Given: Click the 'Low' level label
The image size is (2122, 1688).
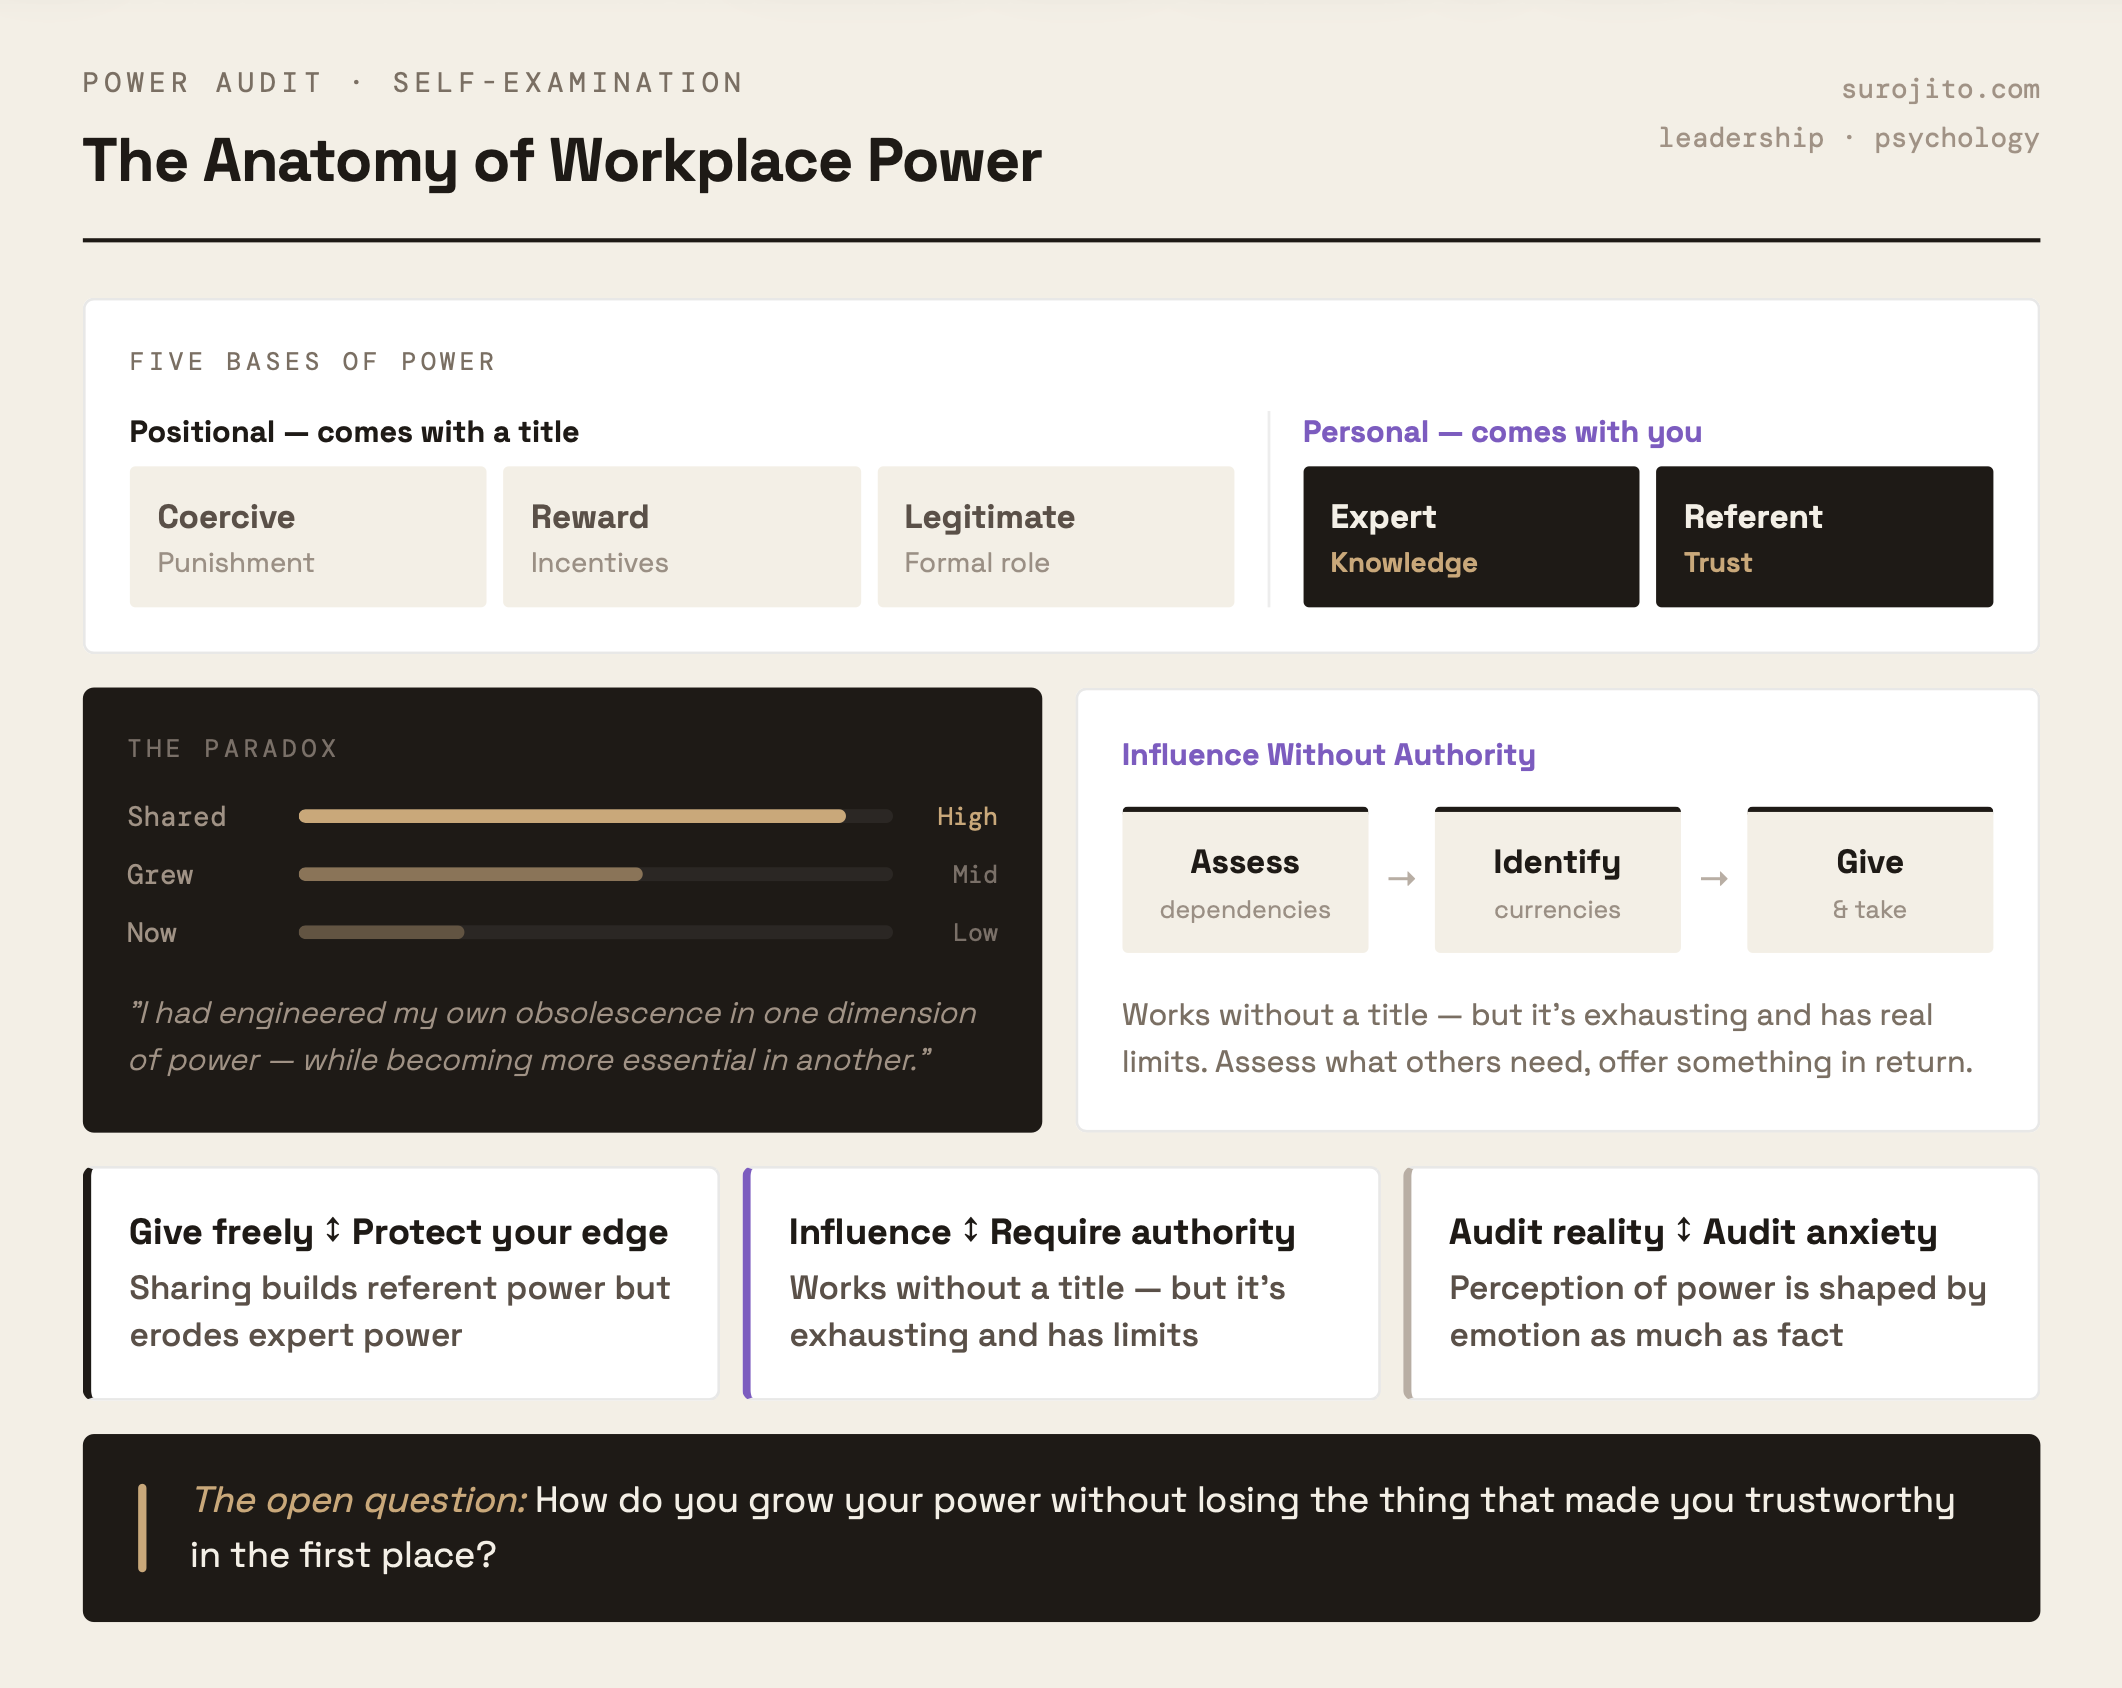Looking at the screenshot, I should pyautogui.click(x=975, y=933).
